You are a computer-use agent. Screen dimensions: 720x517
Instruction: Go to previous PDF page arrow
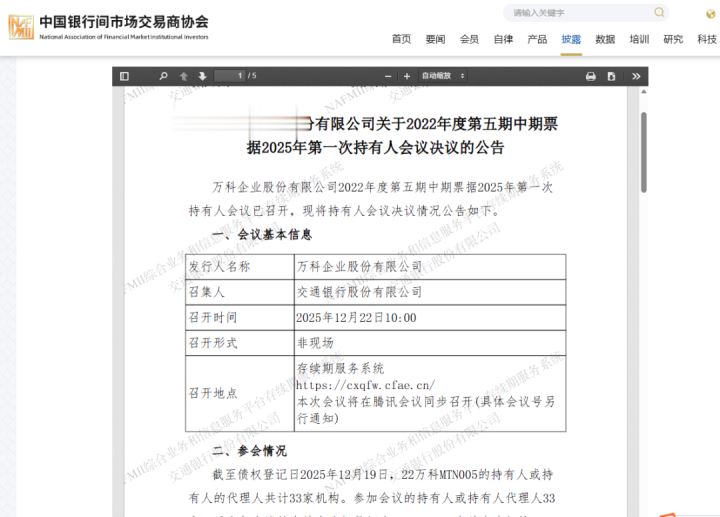184,76
